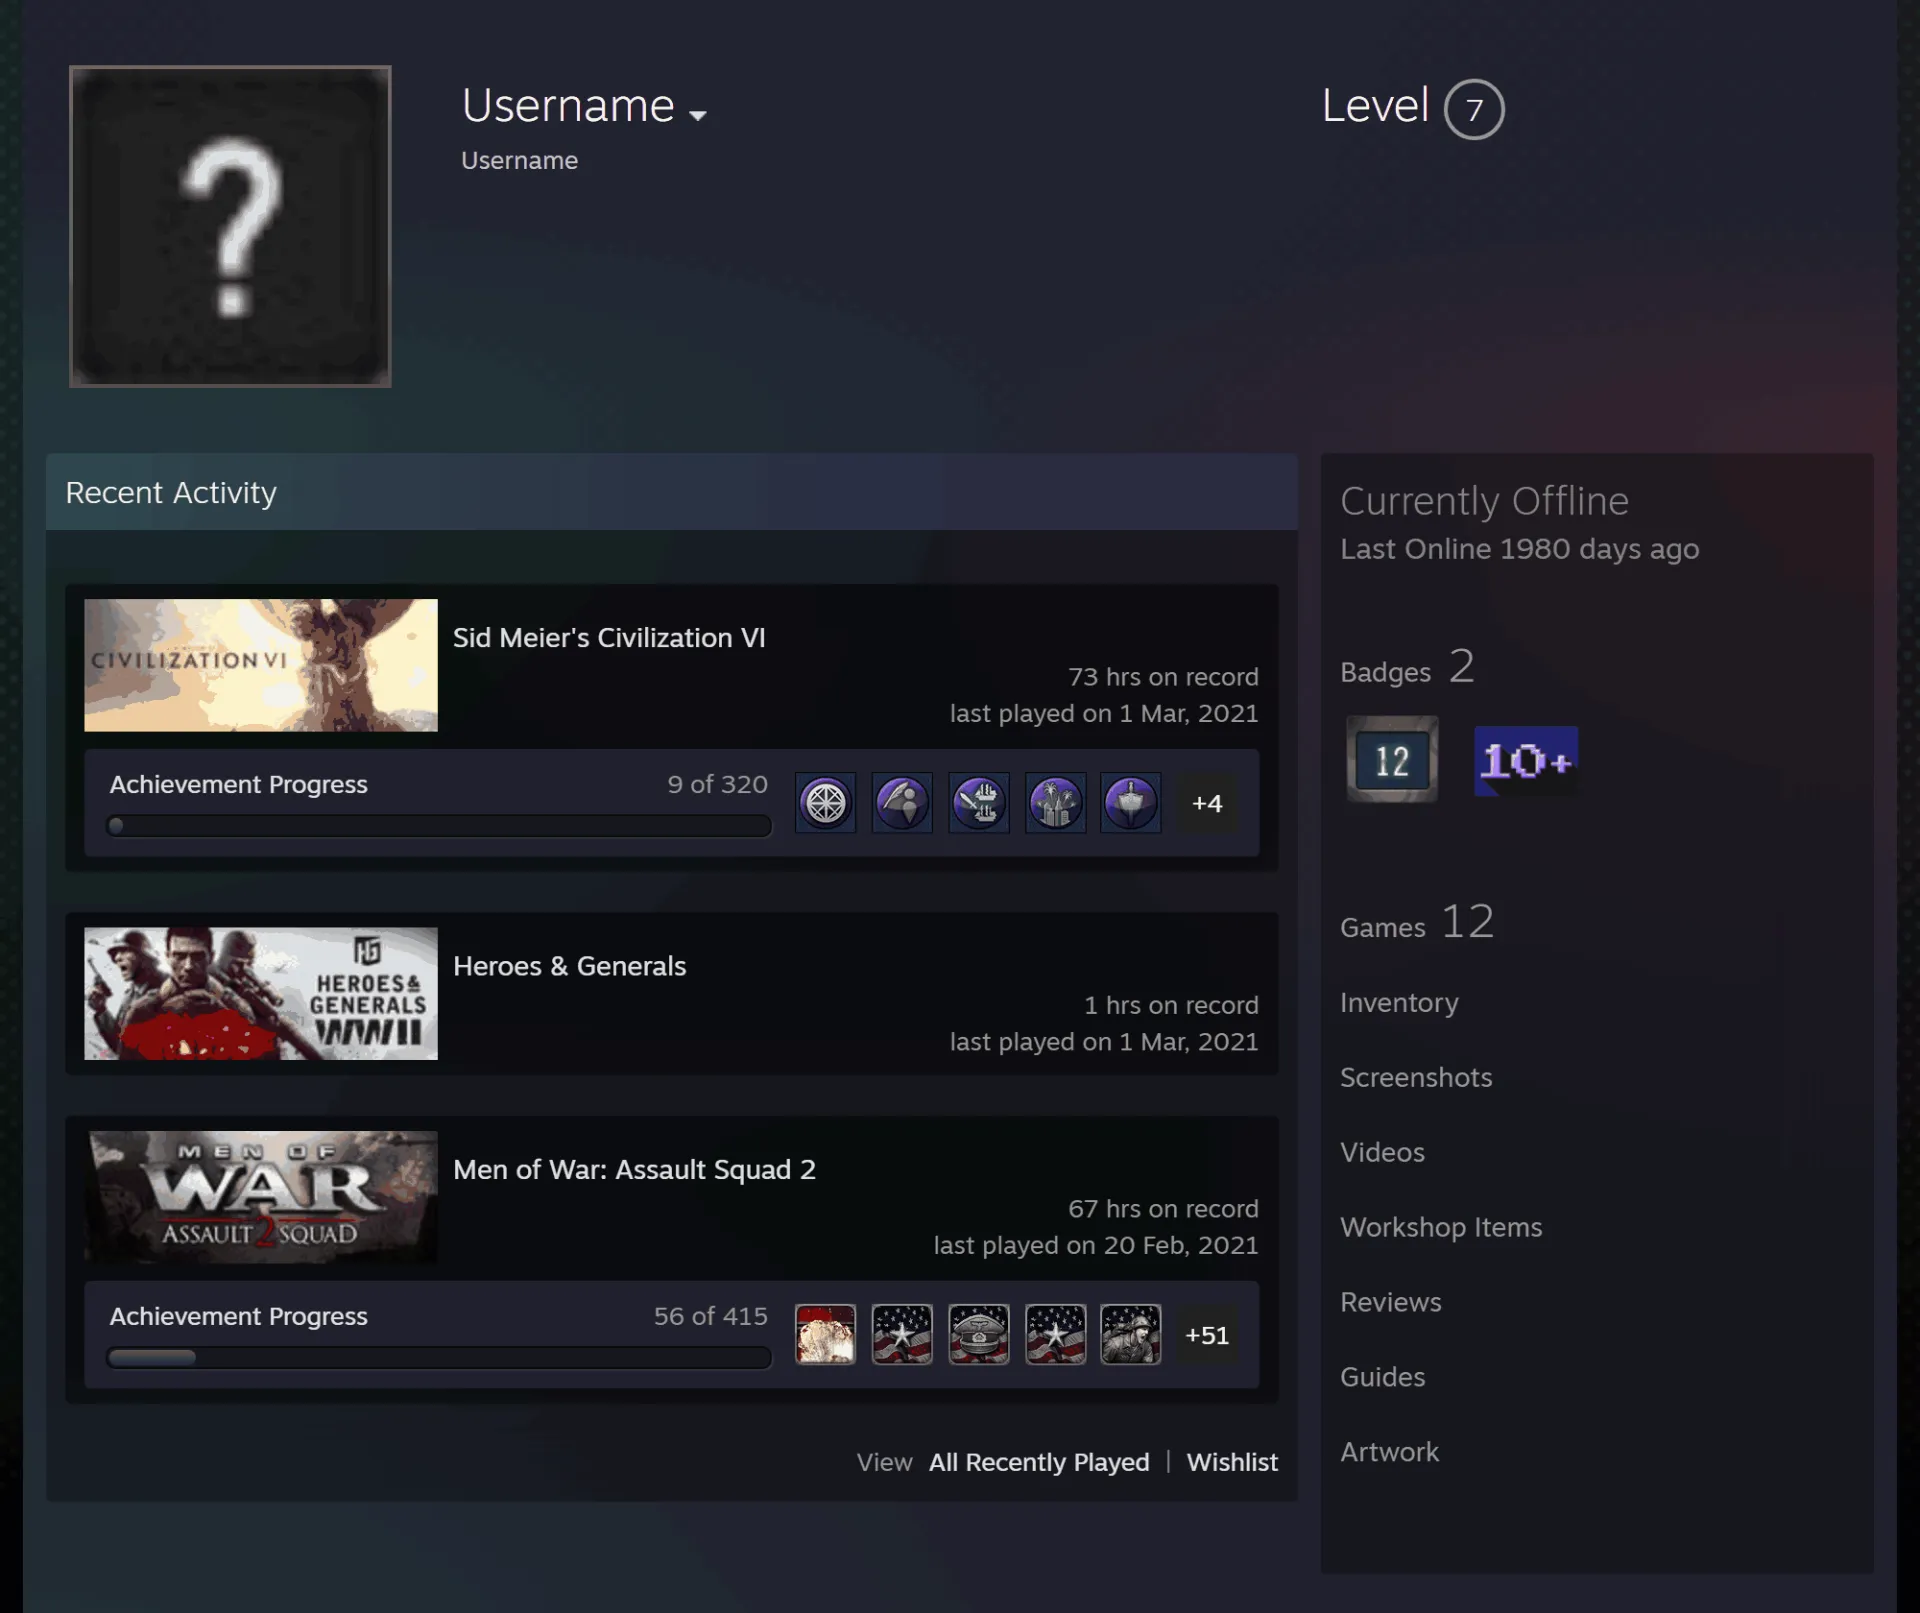Open the Screenshots link
The height and width of the screenshot is (1613, 1920).
pyautogui.click(x=1416, y=1077)
